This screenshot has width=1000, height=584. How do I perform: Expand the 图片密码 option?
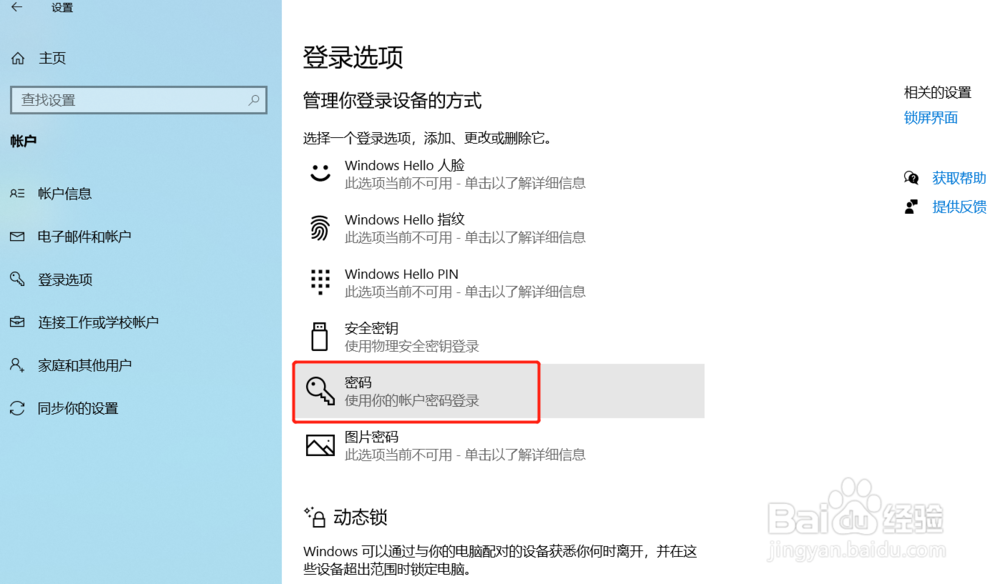point(499,445)
